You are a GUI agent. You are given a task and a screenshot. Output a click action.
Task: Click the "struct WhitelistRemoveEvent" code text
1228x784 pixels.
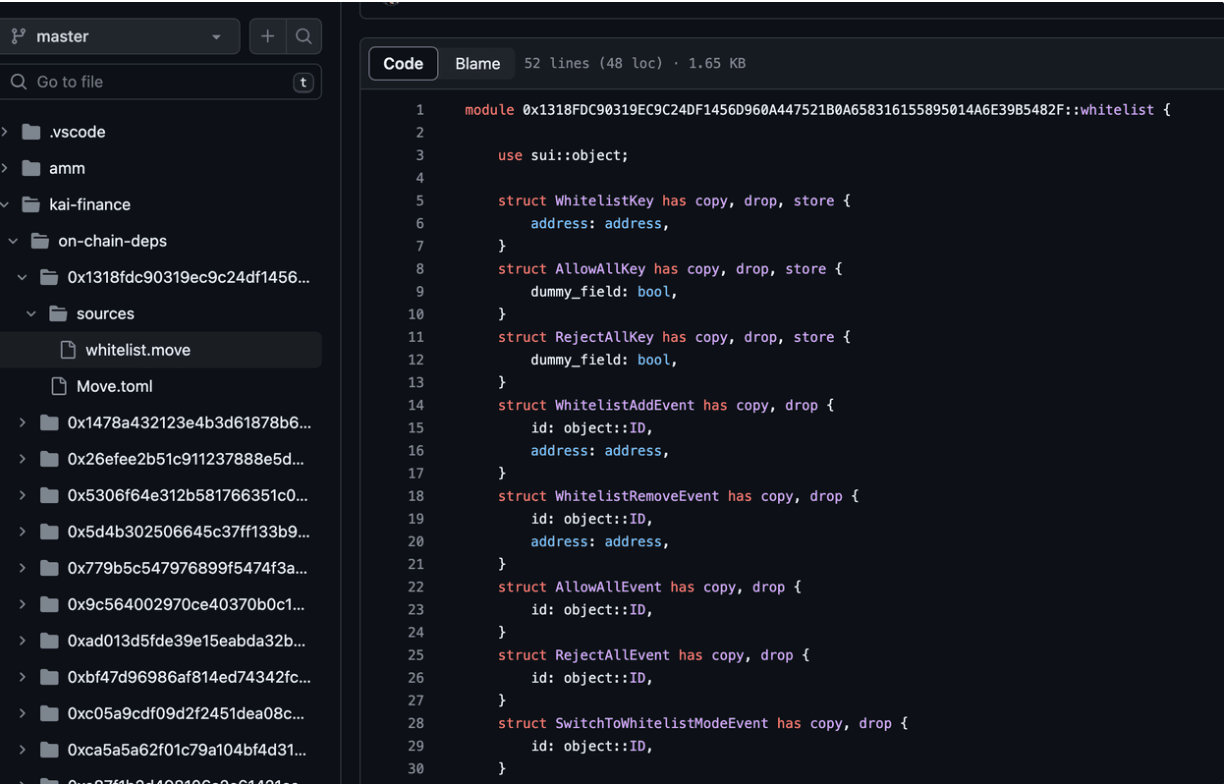click(x=608, y=496)
